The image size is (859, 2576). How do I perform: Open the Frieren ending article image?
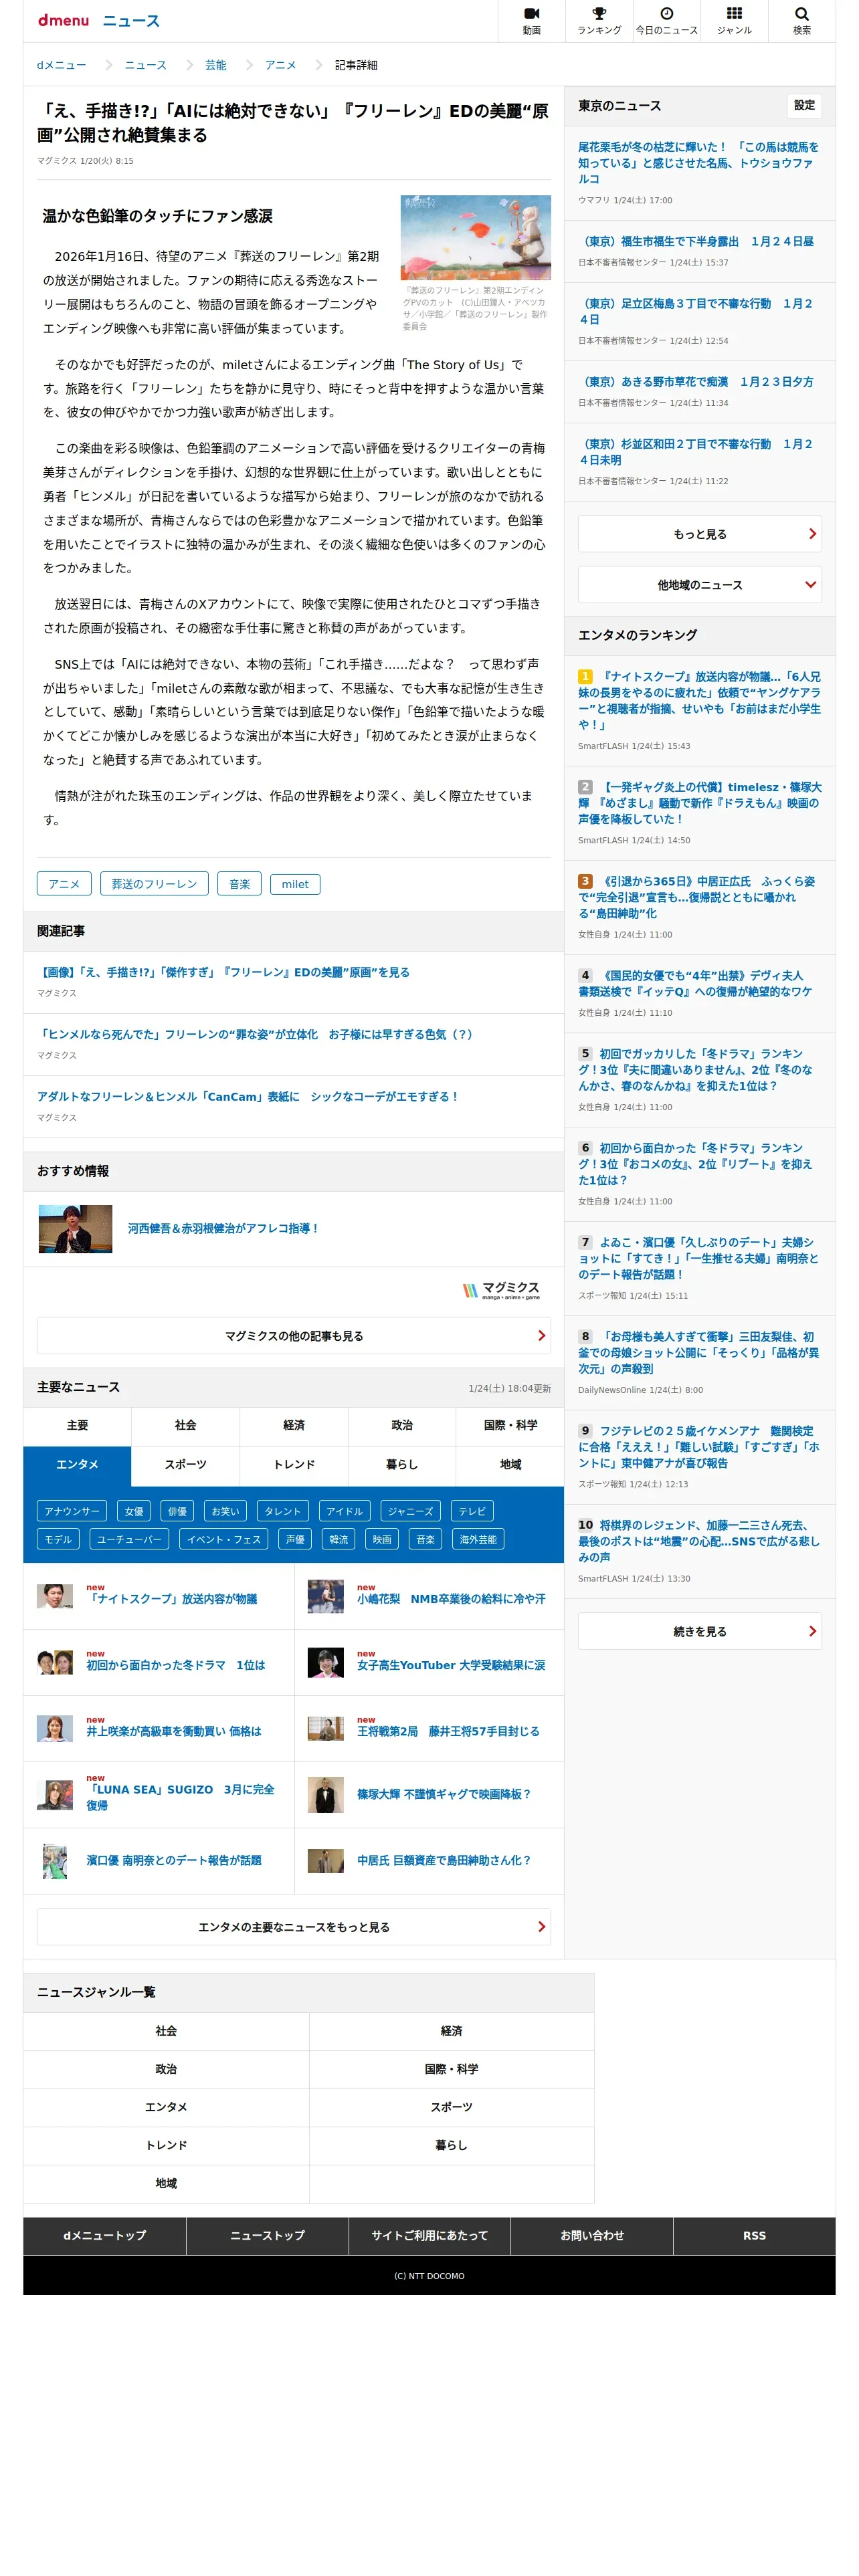(476, 238)
